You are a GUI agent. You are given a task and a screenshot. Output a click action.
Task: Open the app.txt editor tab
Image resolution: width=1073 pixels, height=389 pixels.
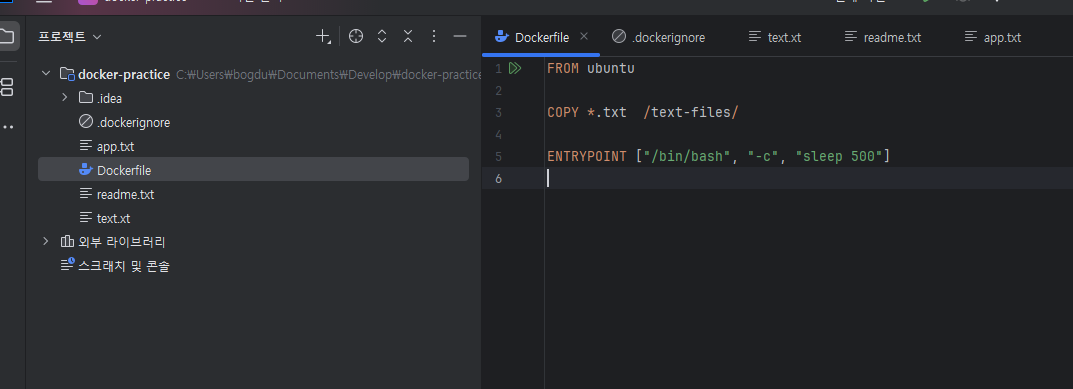(x=993, y=37)
